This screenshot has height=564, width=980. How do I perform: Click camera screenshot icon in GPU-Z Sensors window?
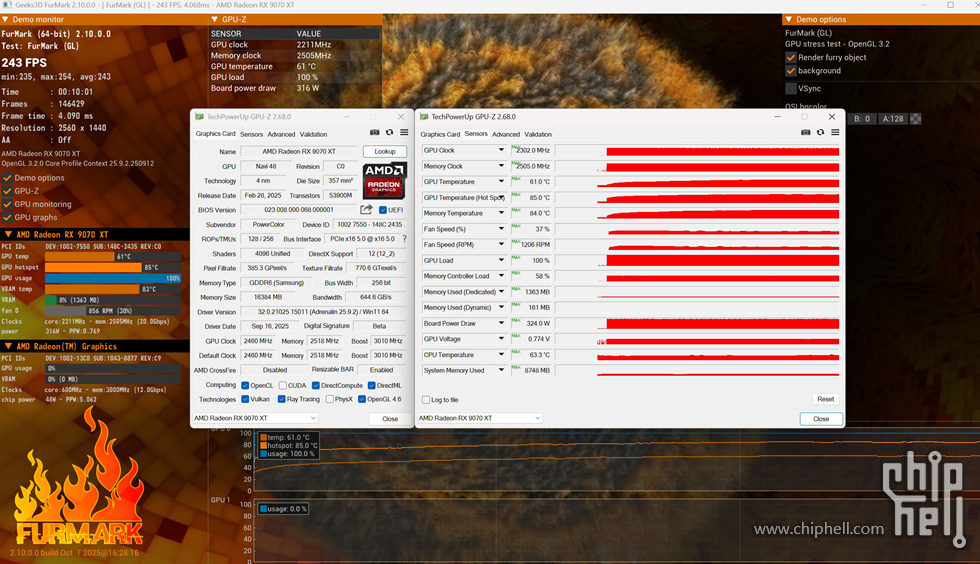coord(806,133)
